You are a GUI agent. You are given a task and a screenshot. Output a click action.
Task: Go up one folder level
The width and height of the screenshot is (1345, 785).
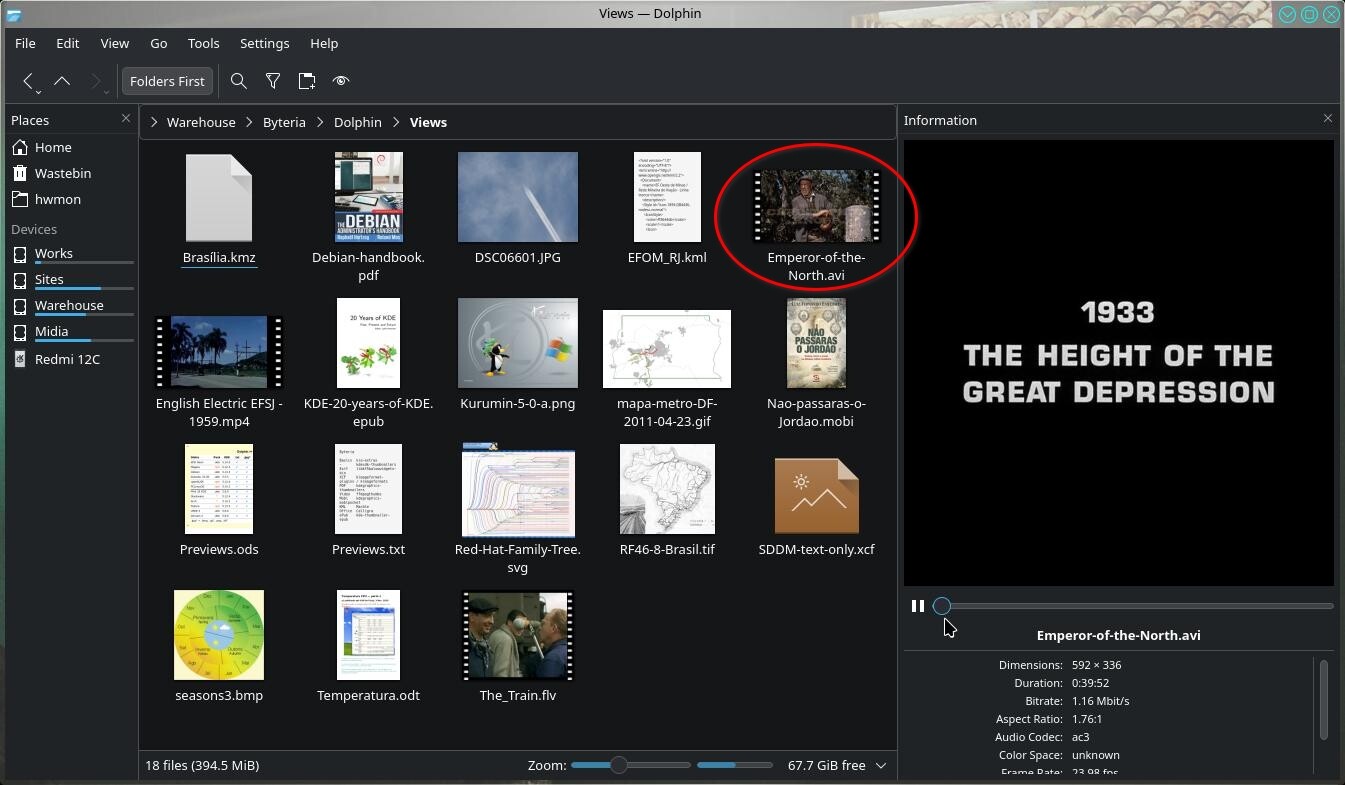click(x=62, y=81)
